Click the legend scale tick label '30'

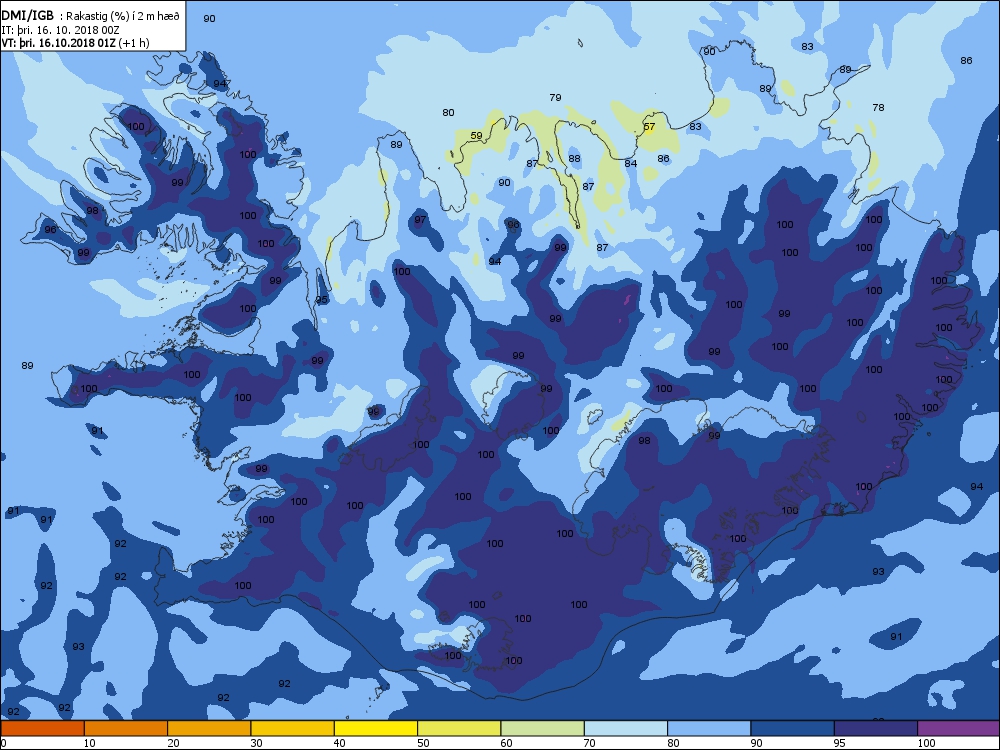tap(256, 743)
